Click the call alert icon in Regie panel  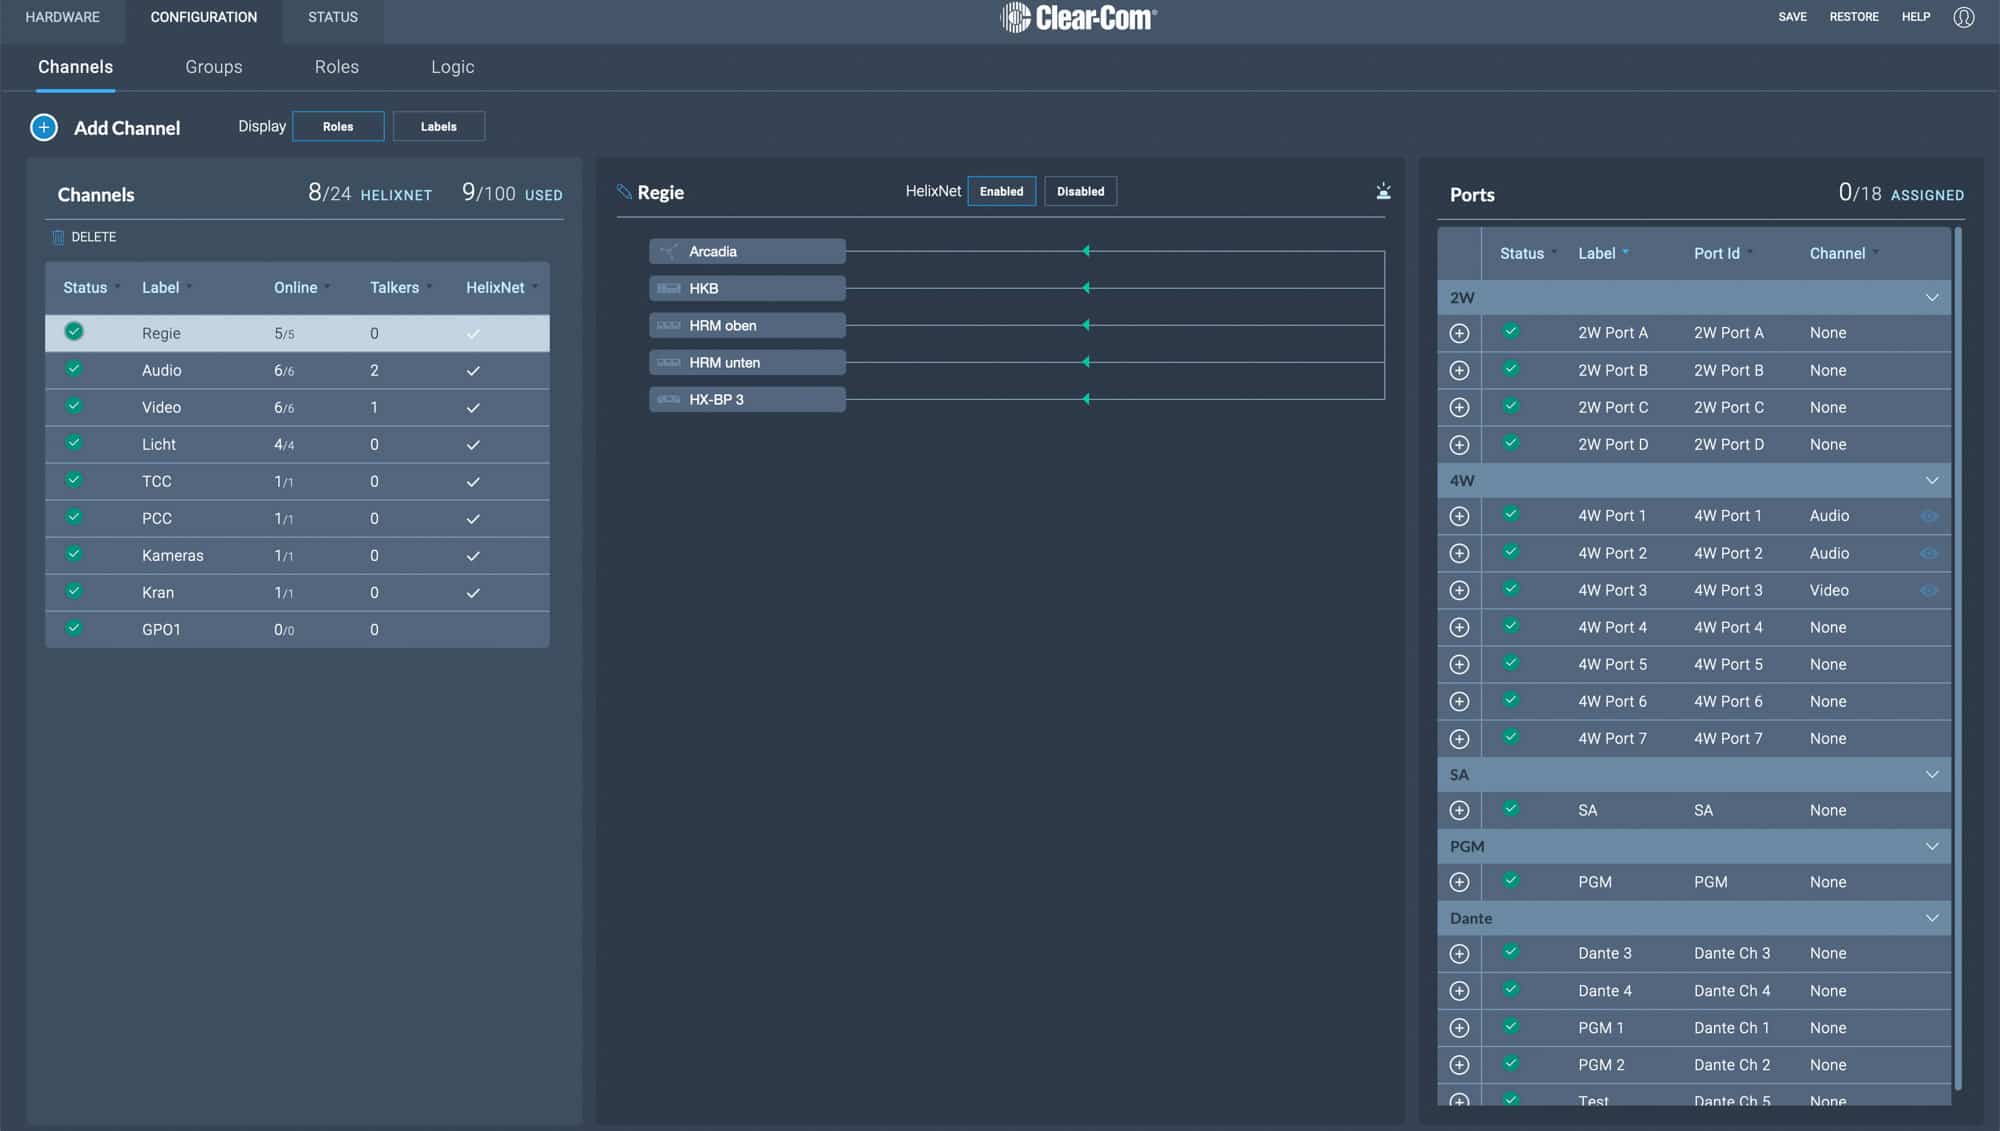tap(1383, 191)
